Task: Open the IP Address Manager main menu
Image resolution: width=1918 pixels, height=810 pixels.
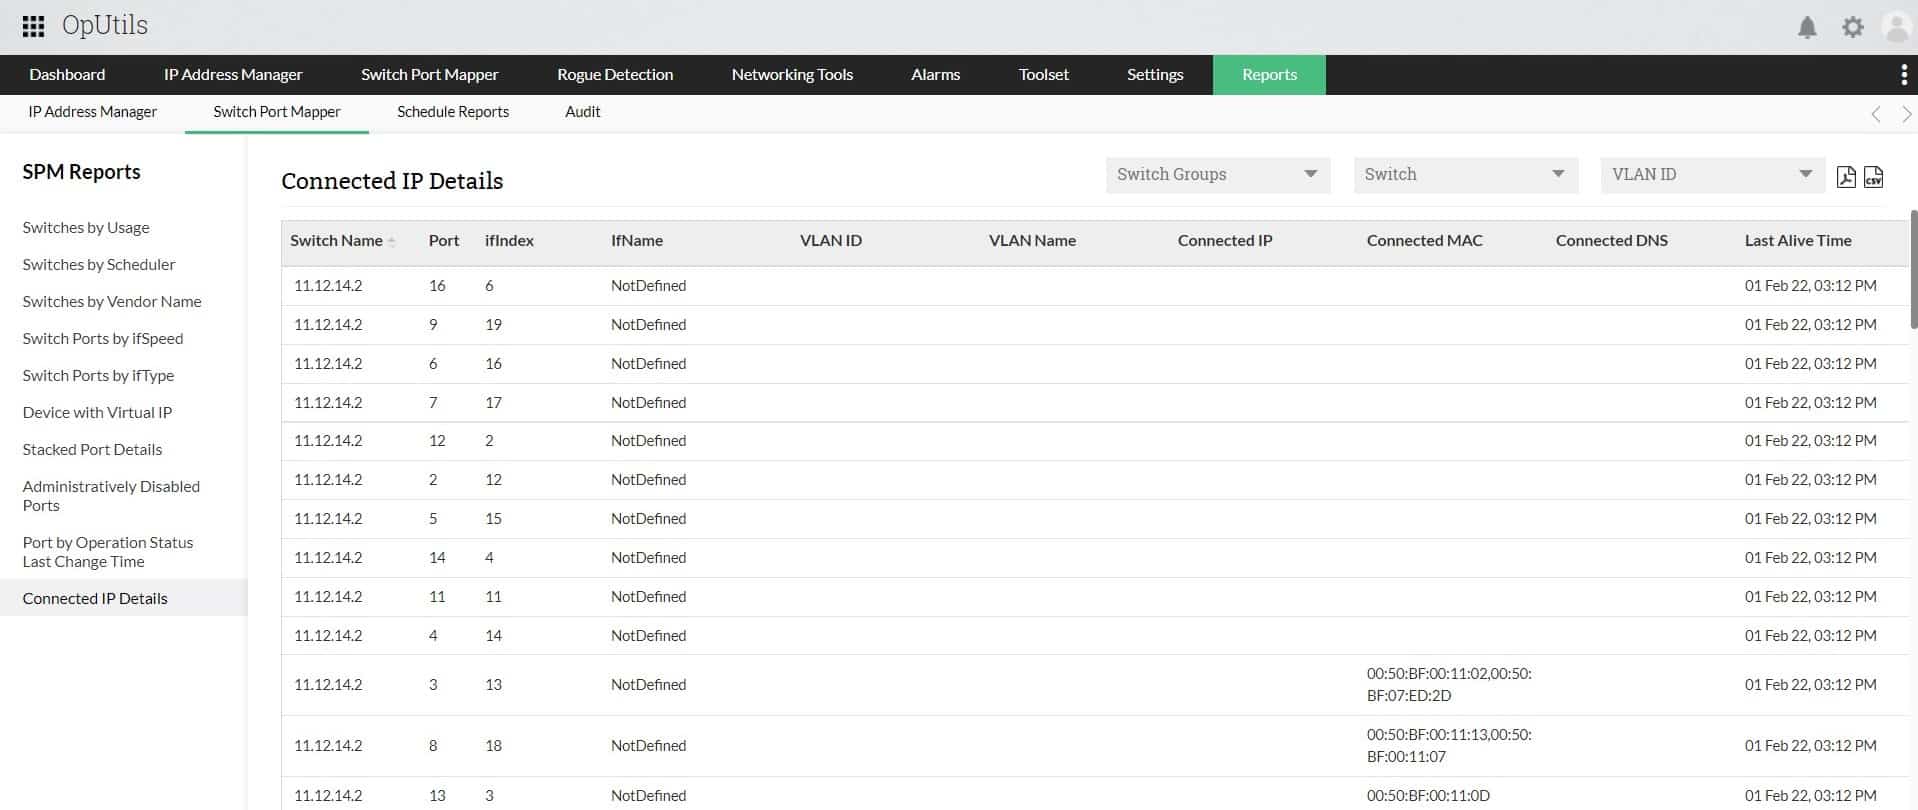Action: [x=233, y=75]
